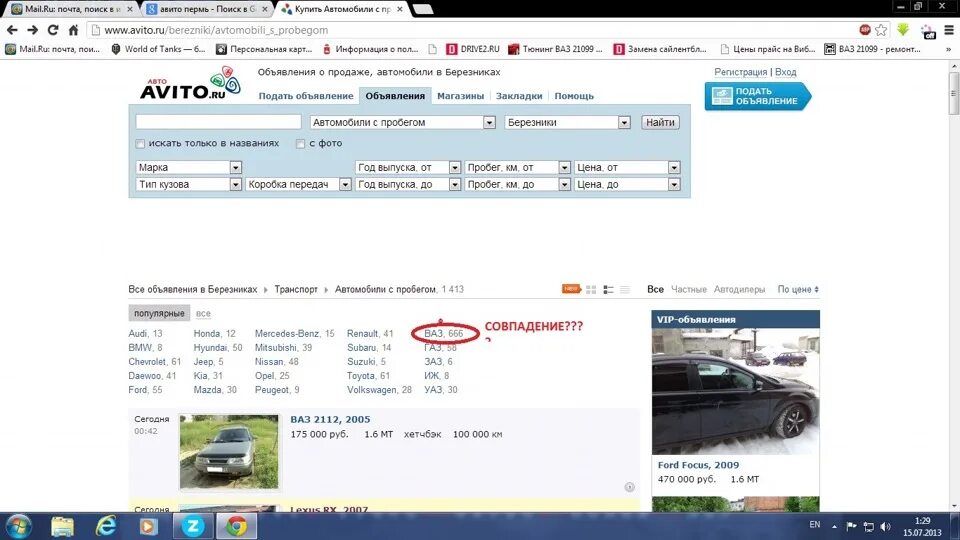Open Windows Start menu orb
Screen dimensions: 960x540
(18, 527)
